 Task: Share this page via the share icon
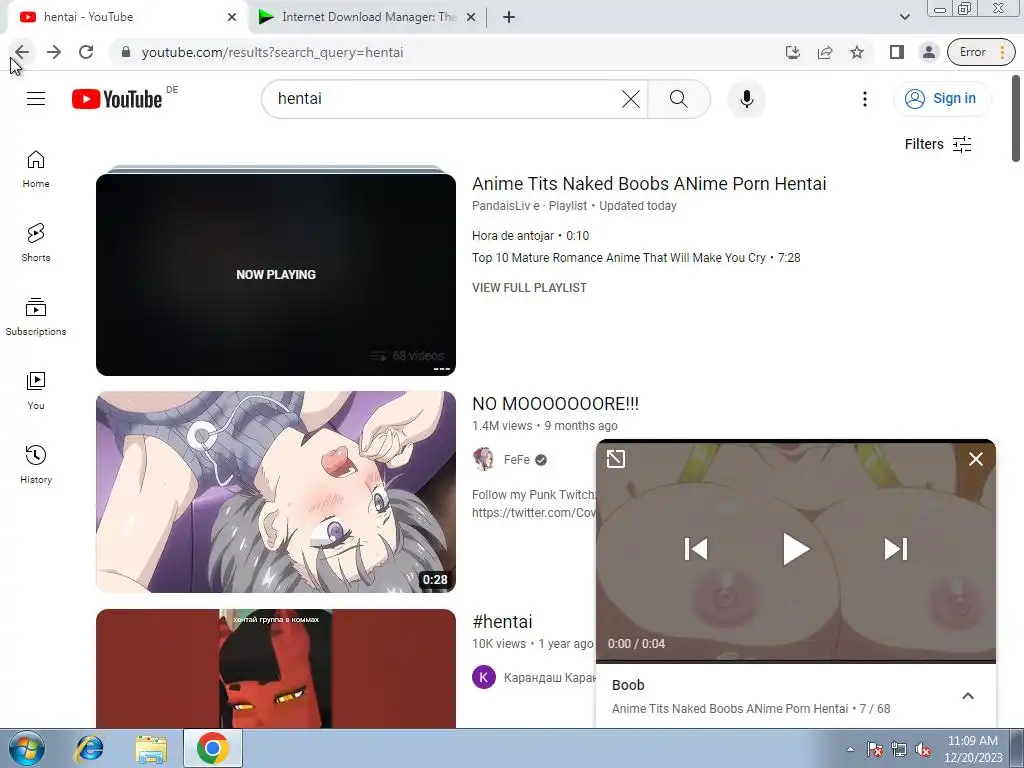pyautogui.click(x=825, y=52)
